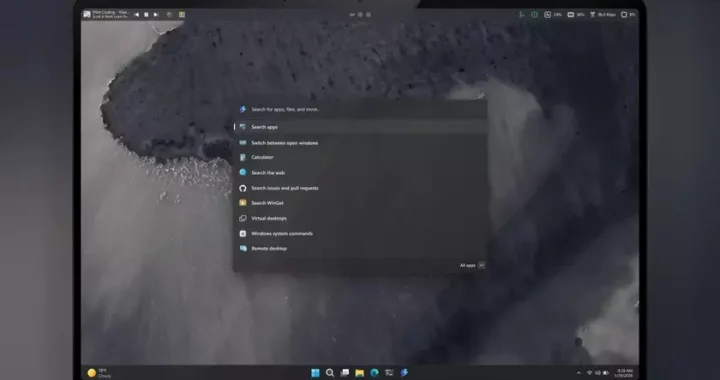
Task: Open the taskbar clock and date
Action: 624,373
